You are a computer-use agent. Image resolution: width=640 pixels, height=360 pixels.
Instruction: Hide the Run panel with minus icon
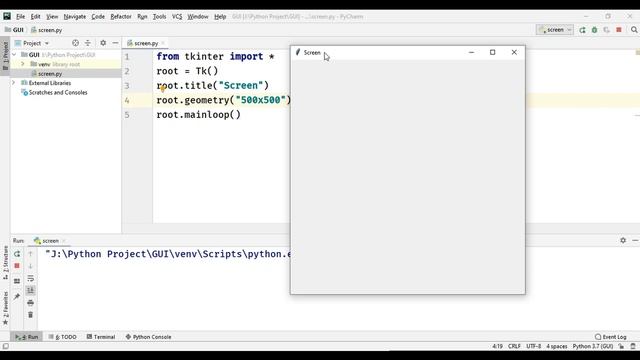pos(635,240)
